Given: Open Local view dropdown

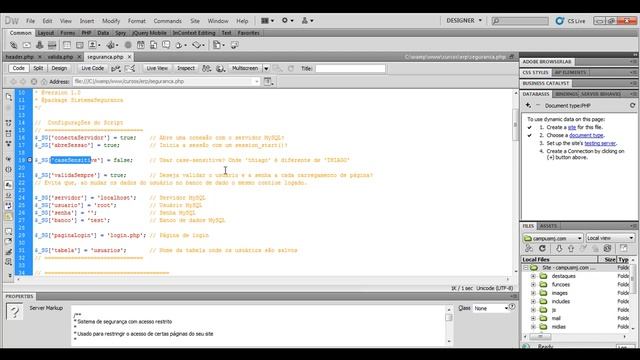Looking at the screenshot, I should point(610,238).
